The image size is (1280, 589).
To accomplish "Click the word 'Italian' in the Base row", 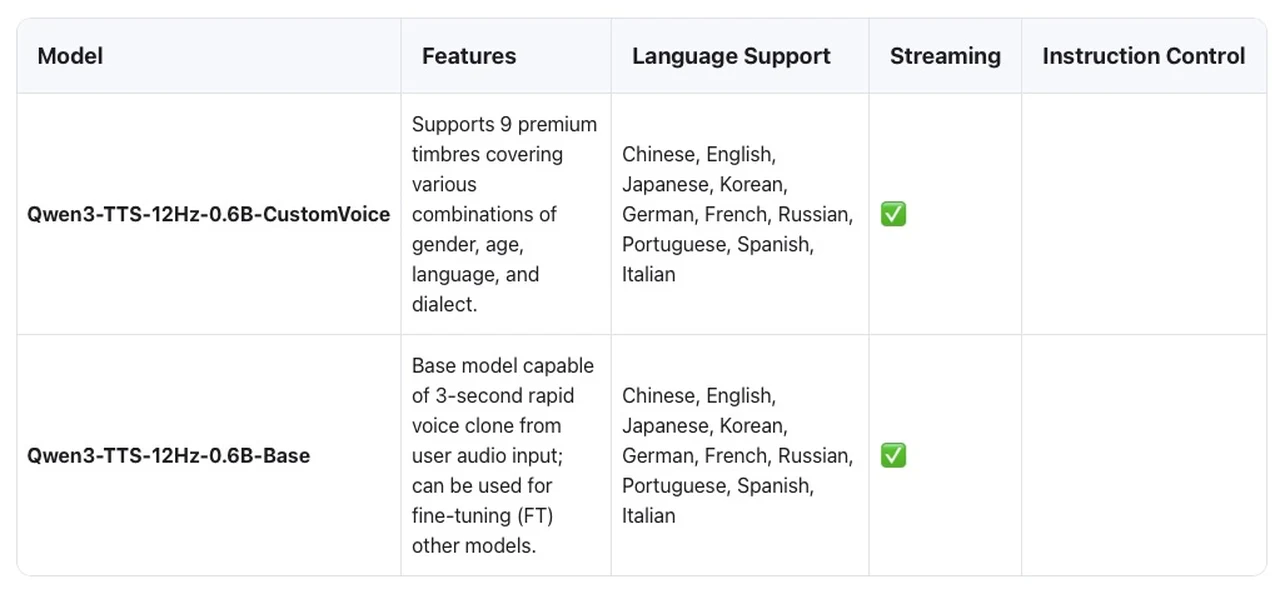I will pyautogui.click(x=648, y=516).
